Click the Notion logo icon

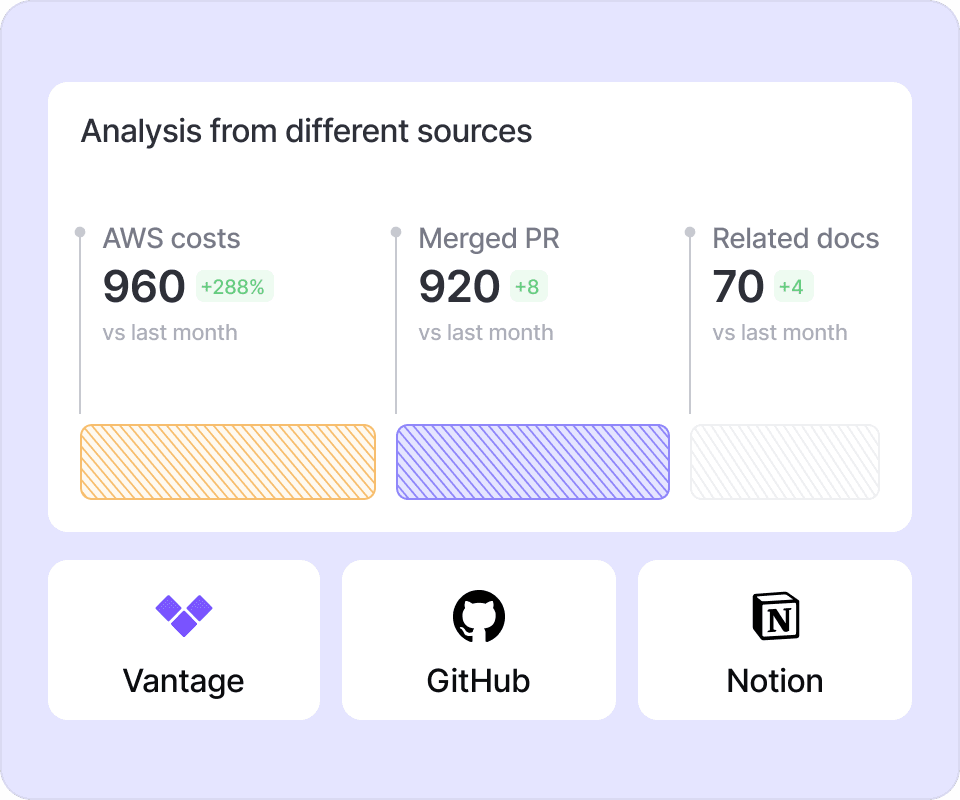click(775, 615)
